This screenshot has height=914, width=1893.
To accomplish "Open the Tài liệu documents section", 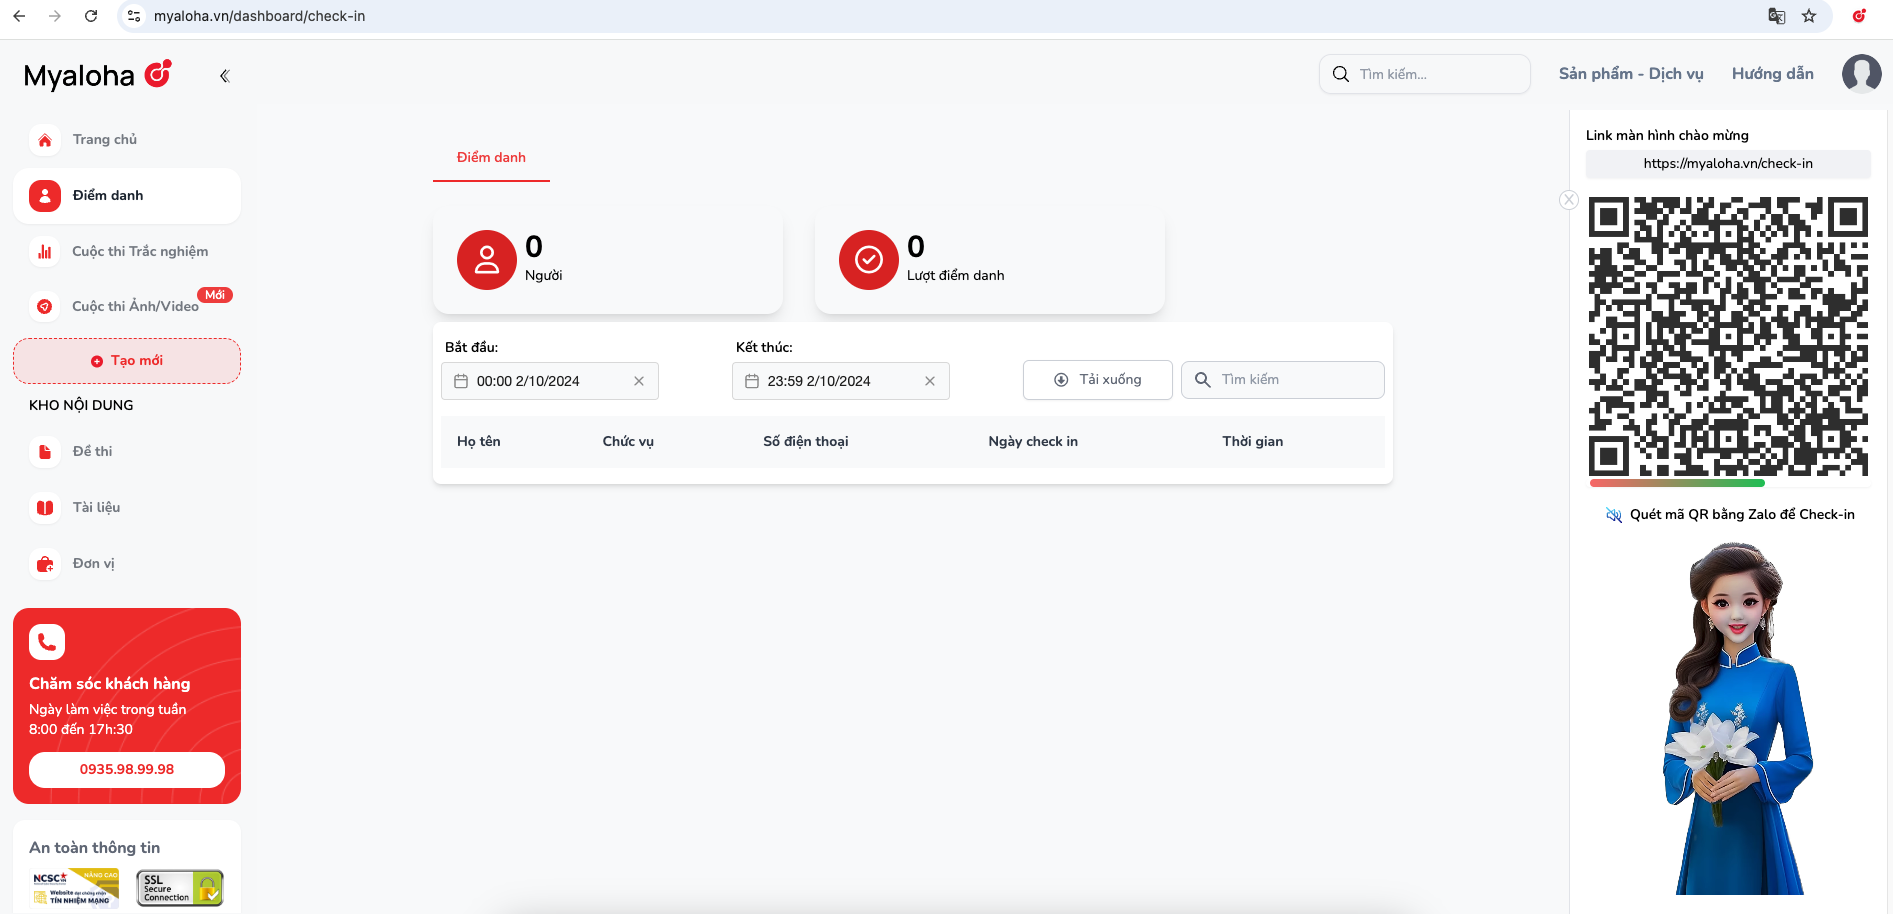I will coord(96,508).
